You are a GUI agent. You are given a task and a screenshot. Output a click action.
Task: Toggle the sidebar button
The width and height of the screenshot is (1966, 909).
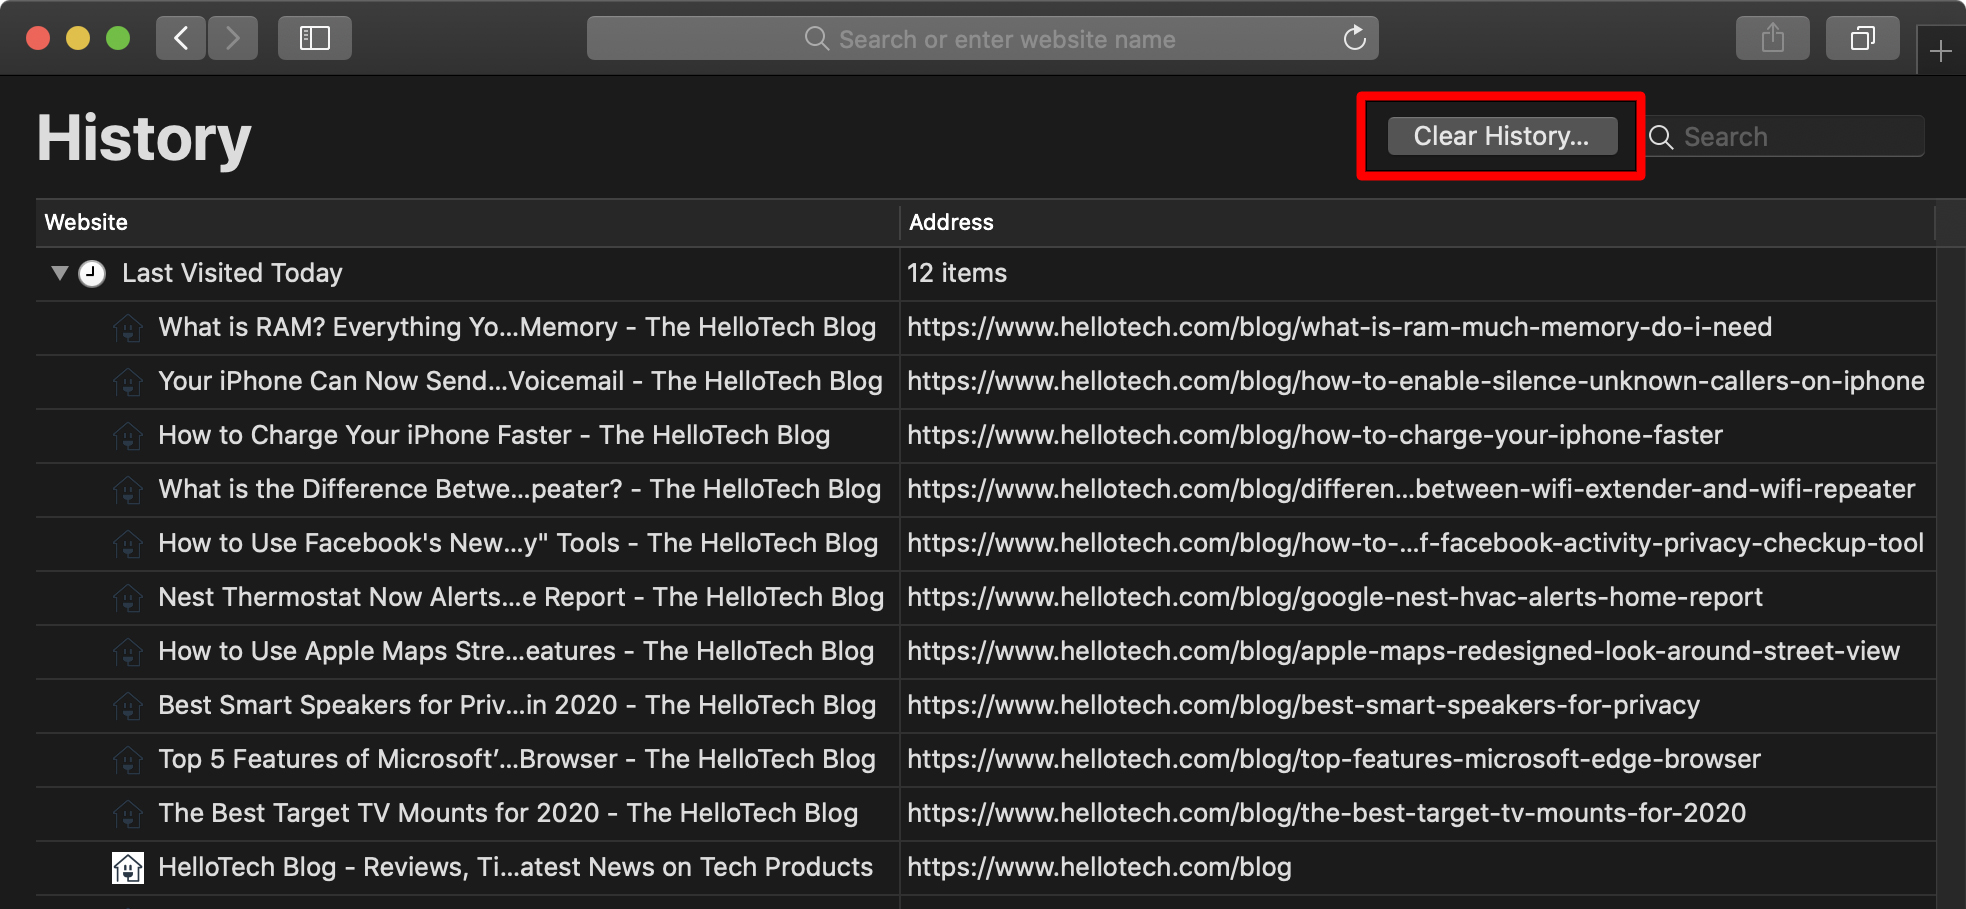(x=315, y=39)
